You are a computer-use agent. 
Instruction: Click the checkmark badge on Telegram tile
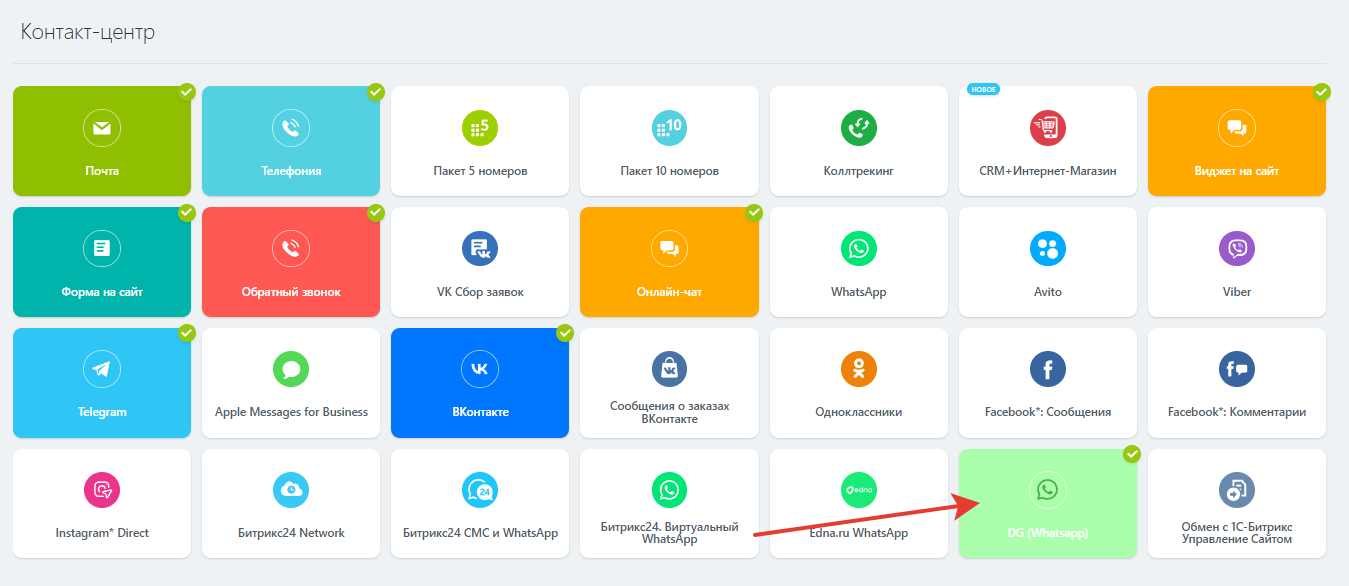click(x=186, y=334)
